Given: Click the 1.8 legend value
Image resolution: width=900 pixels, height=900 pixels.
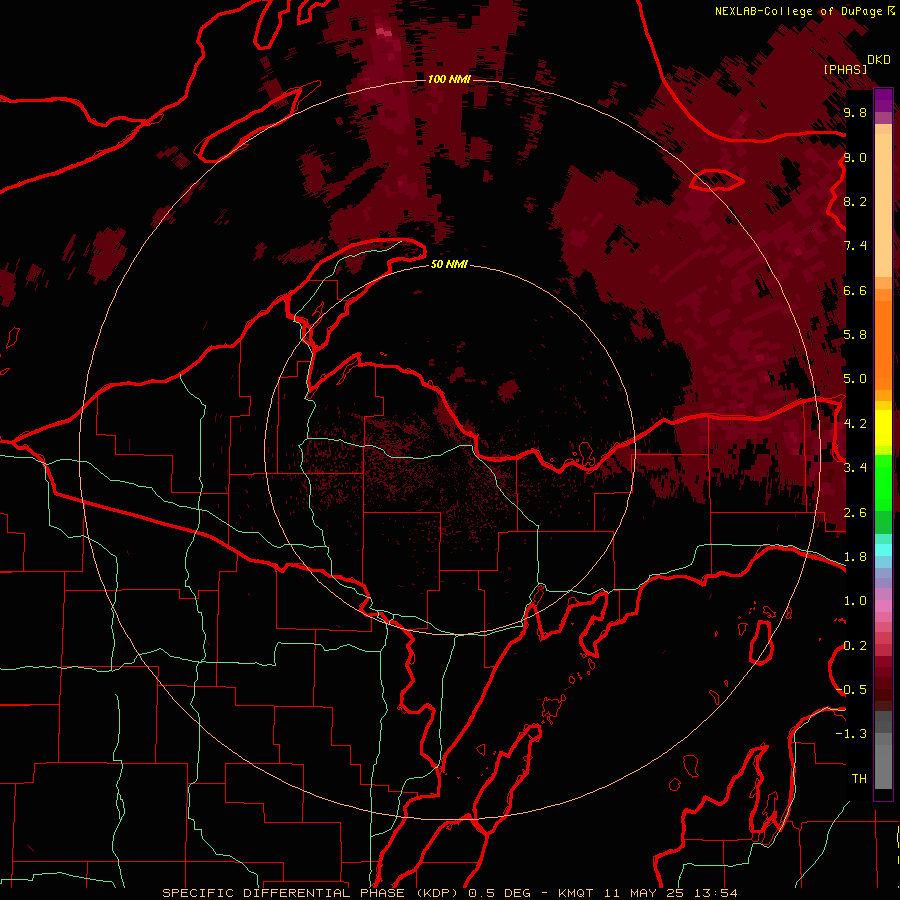Looking at the screenshot, I should point(855,557).
